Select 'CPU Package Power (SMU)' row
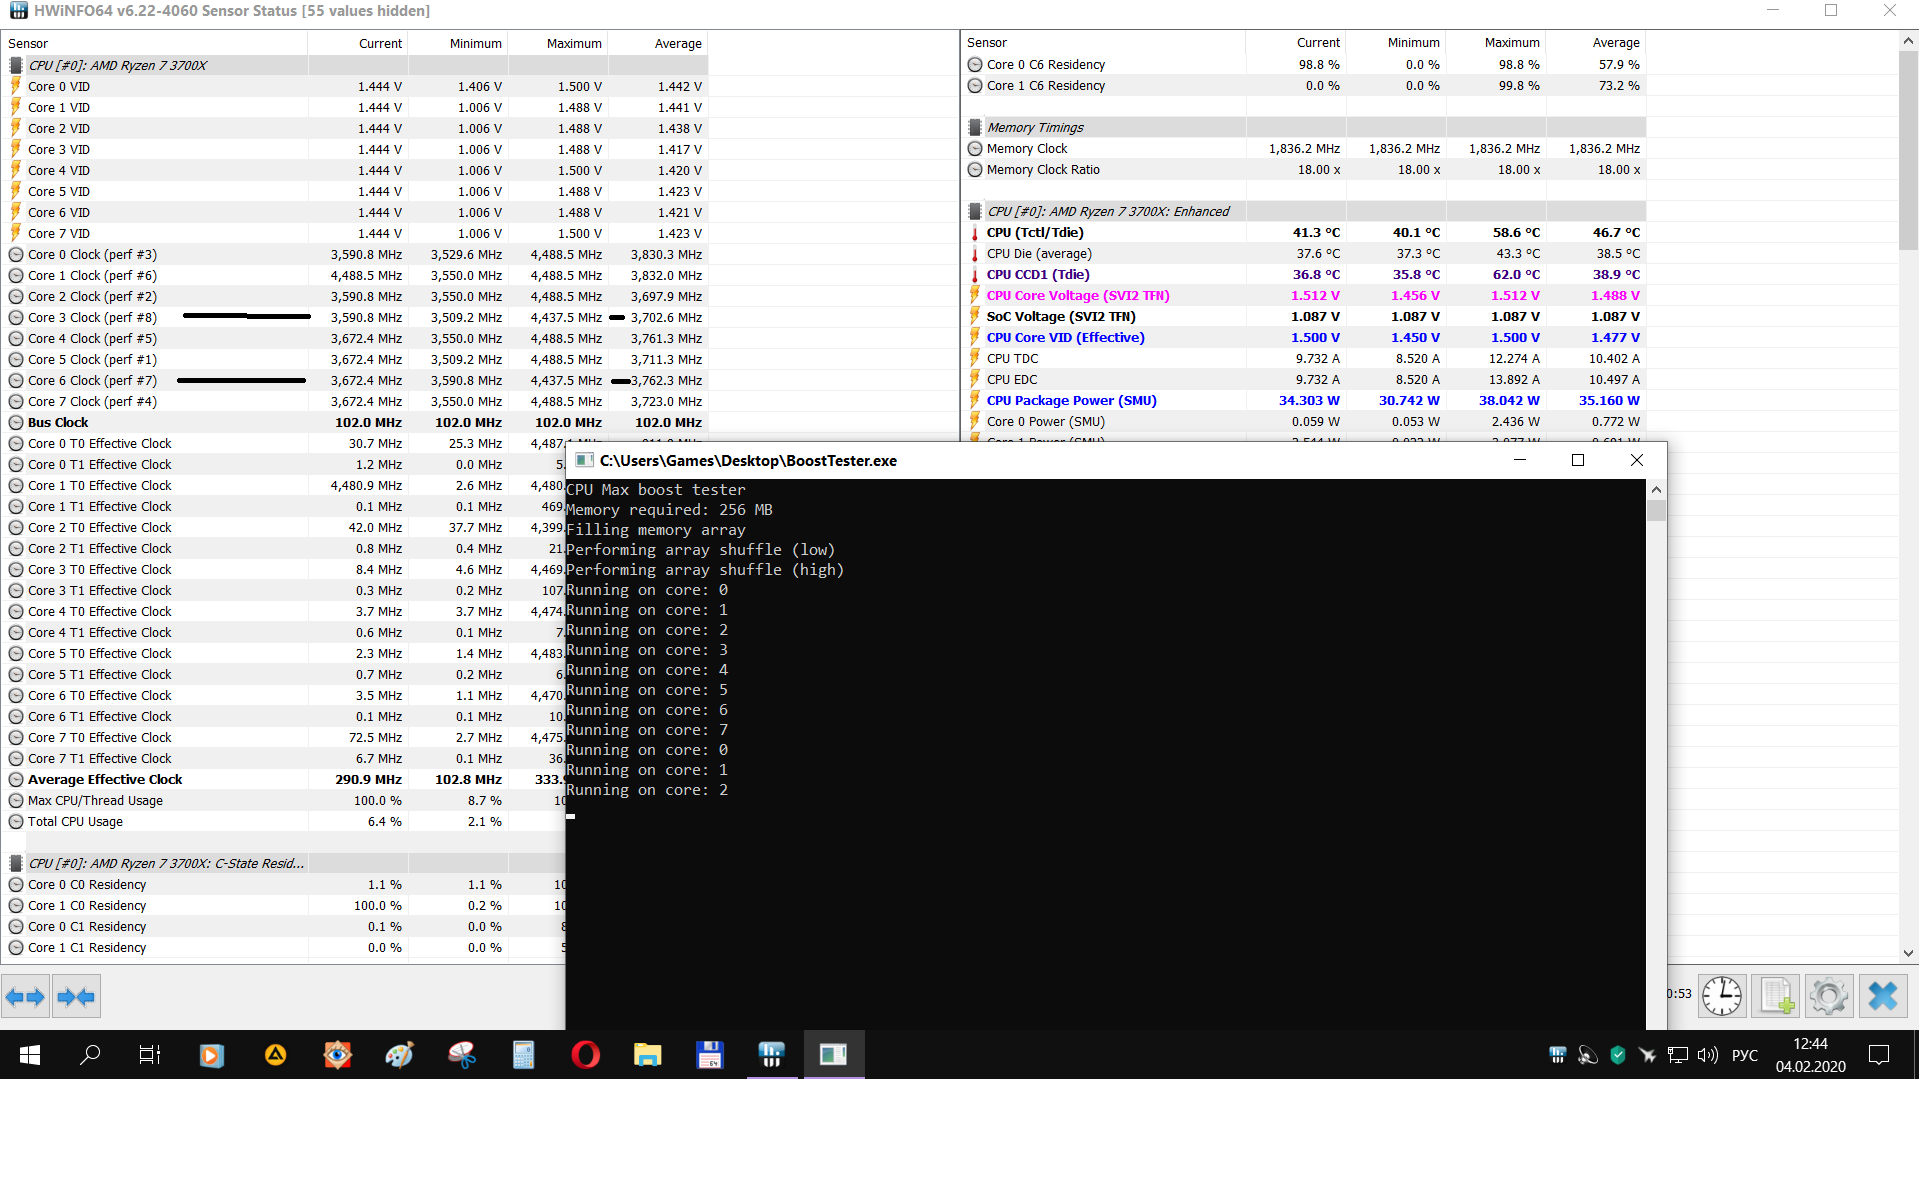The width and height of the screenshot is (1919, 1190). tap(1303, 401)
